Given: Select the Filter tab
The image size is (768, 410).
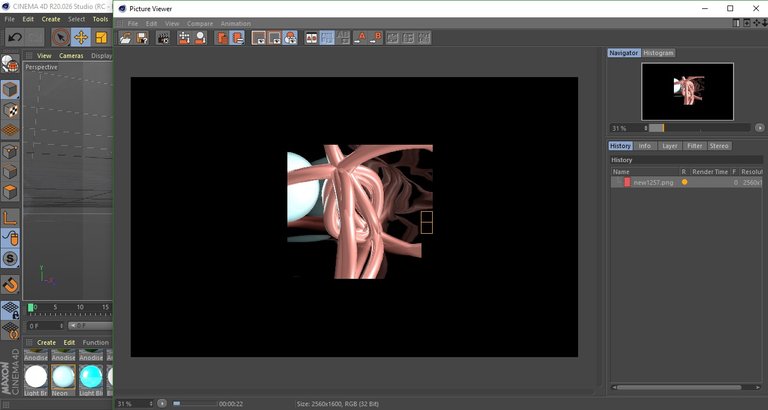Looking at the screenshot, I should pos(695,146).
